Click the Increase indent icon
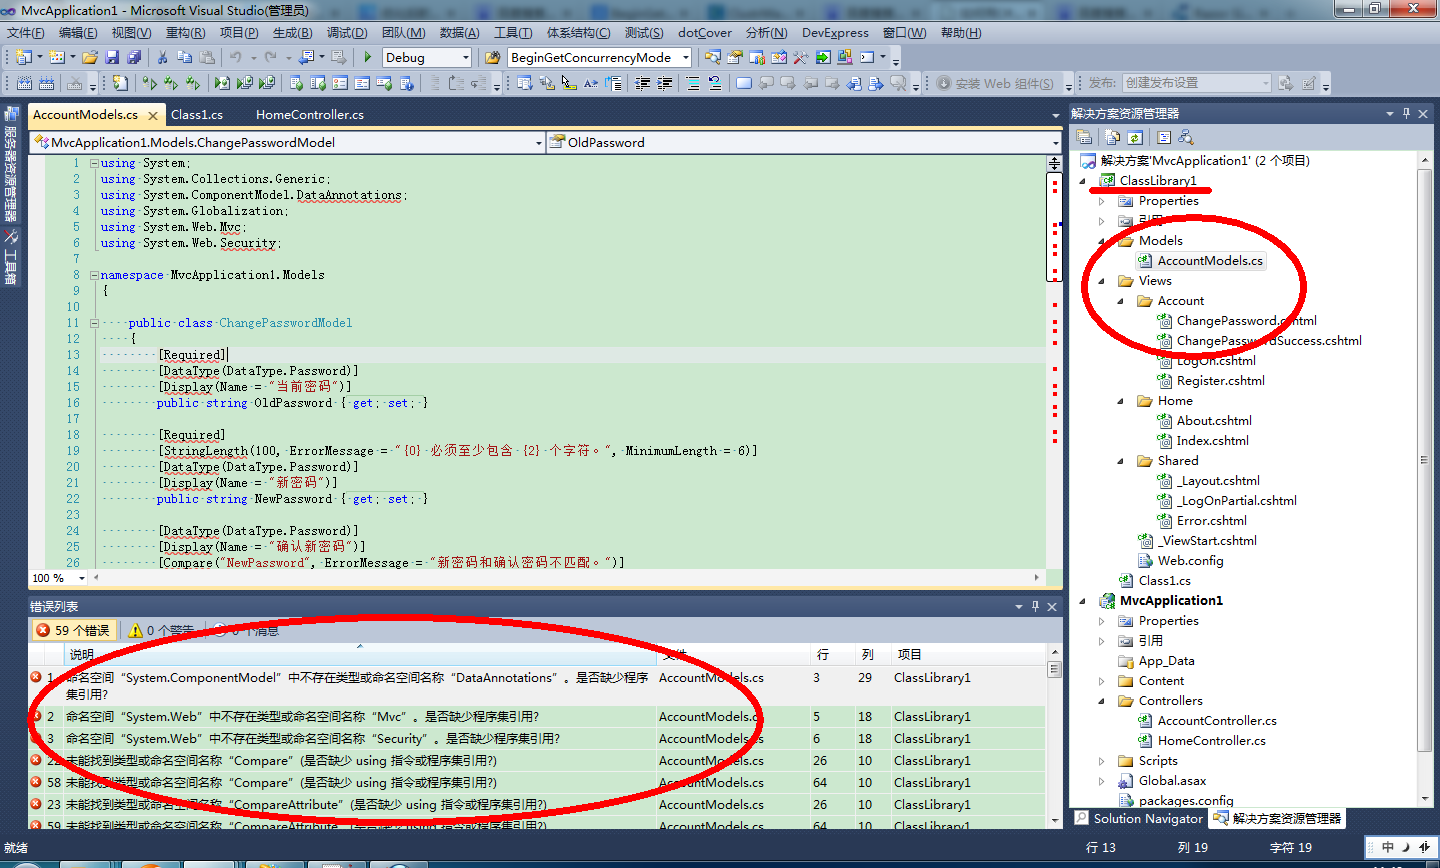The width and height of the screenshot is (1440, 868). tap(665, 83)
